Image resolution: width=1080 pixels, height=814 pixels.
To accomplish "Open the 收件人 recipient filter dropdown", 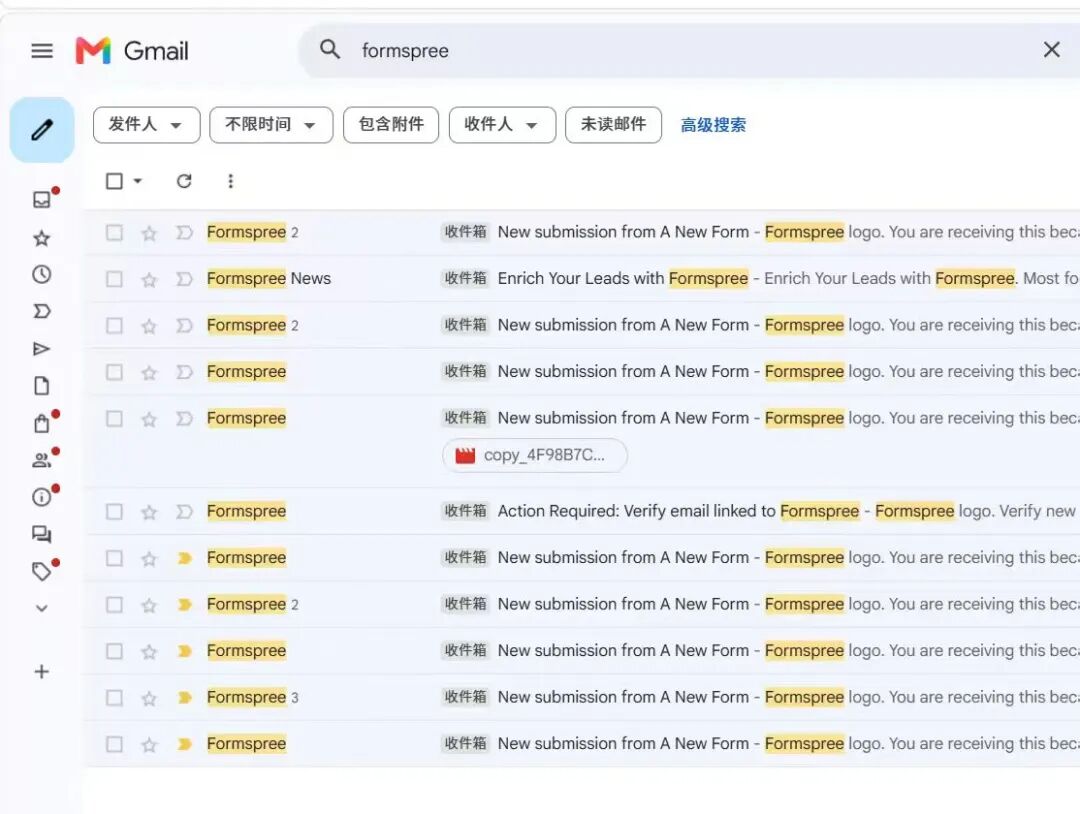I will point(502,125).
